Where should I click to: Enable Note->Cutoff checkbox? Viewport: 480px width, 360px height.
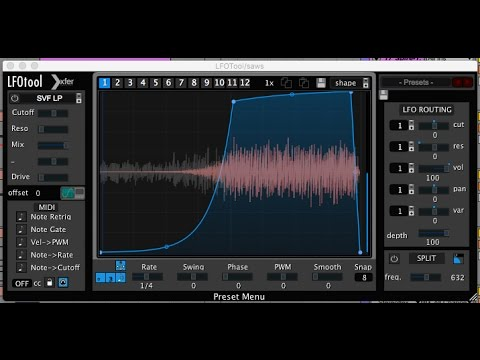click(x=21, y=267)
